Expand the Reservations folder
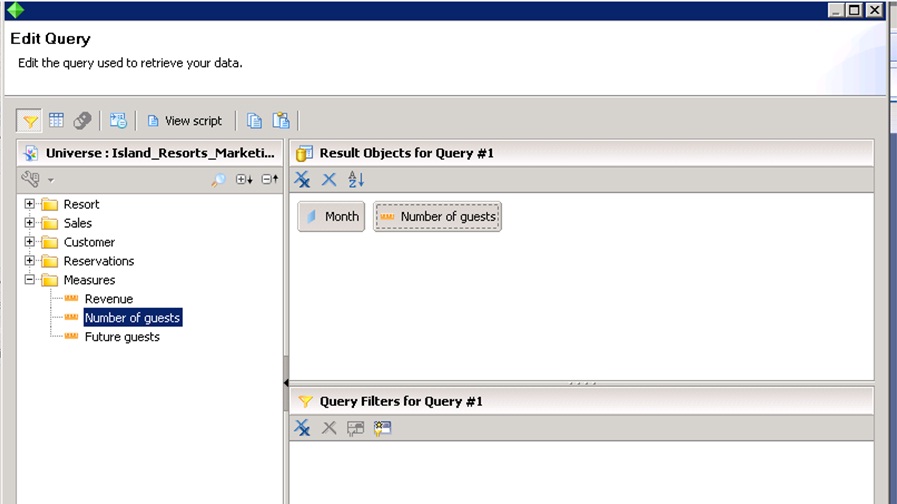897x504 pixels. pos(29,260)
